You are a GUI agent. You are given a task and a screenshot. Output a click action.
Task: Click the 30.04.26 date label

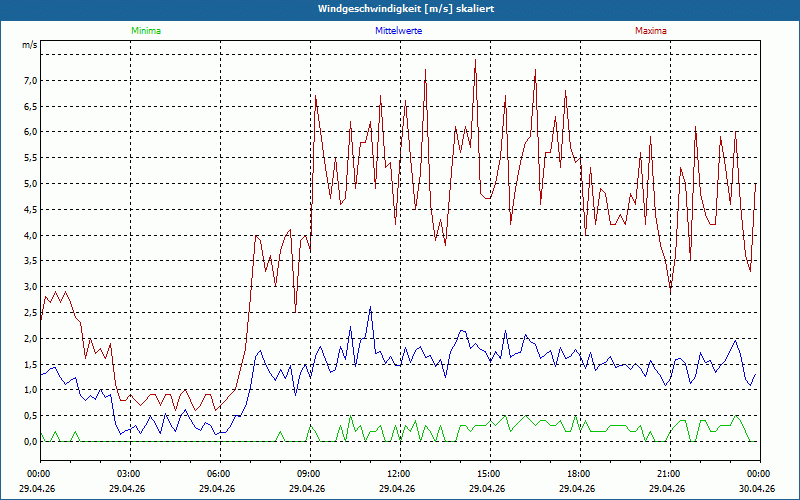pos(757,488)
